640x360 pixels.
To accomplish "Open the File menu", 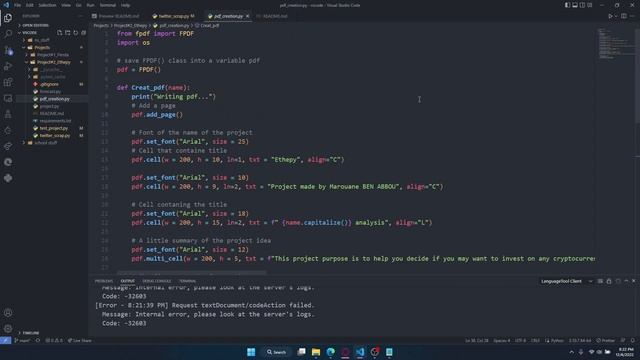I will 18,5.
